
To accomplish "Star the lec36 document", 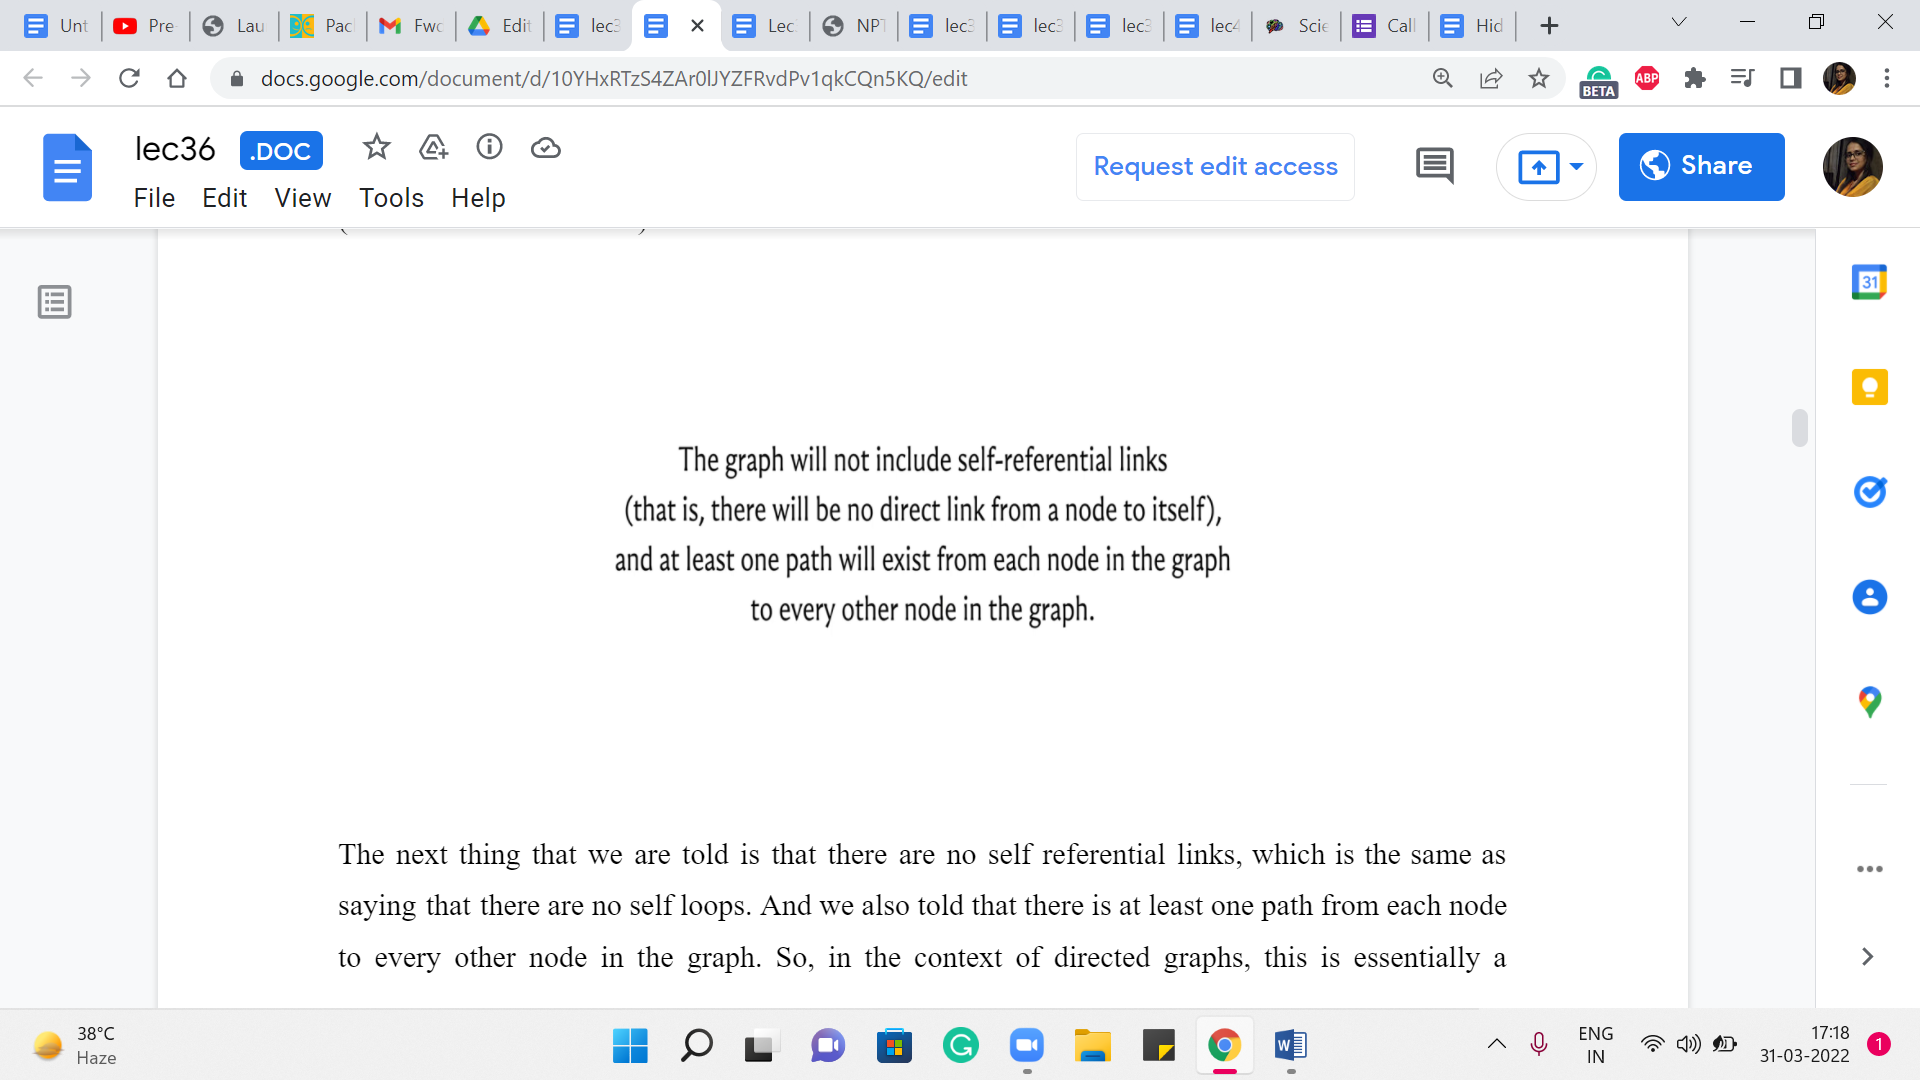I will tap(376, 148).
